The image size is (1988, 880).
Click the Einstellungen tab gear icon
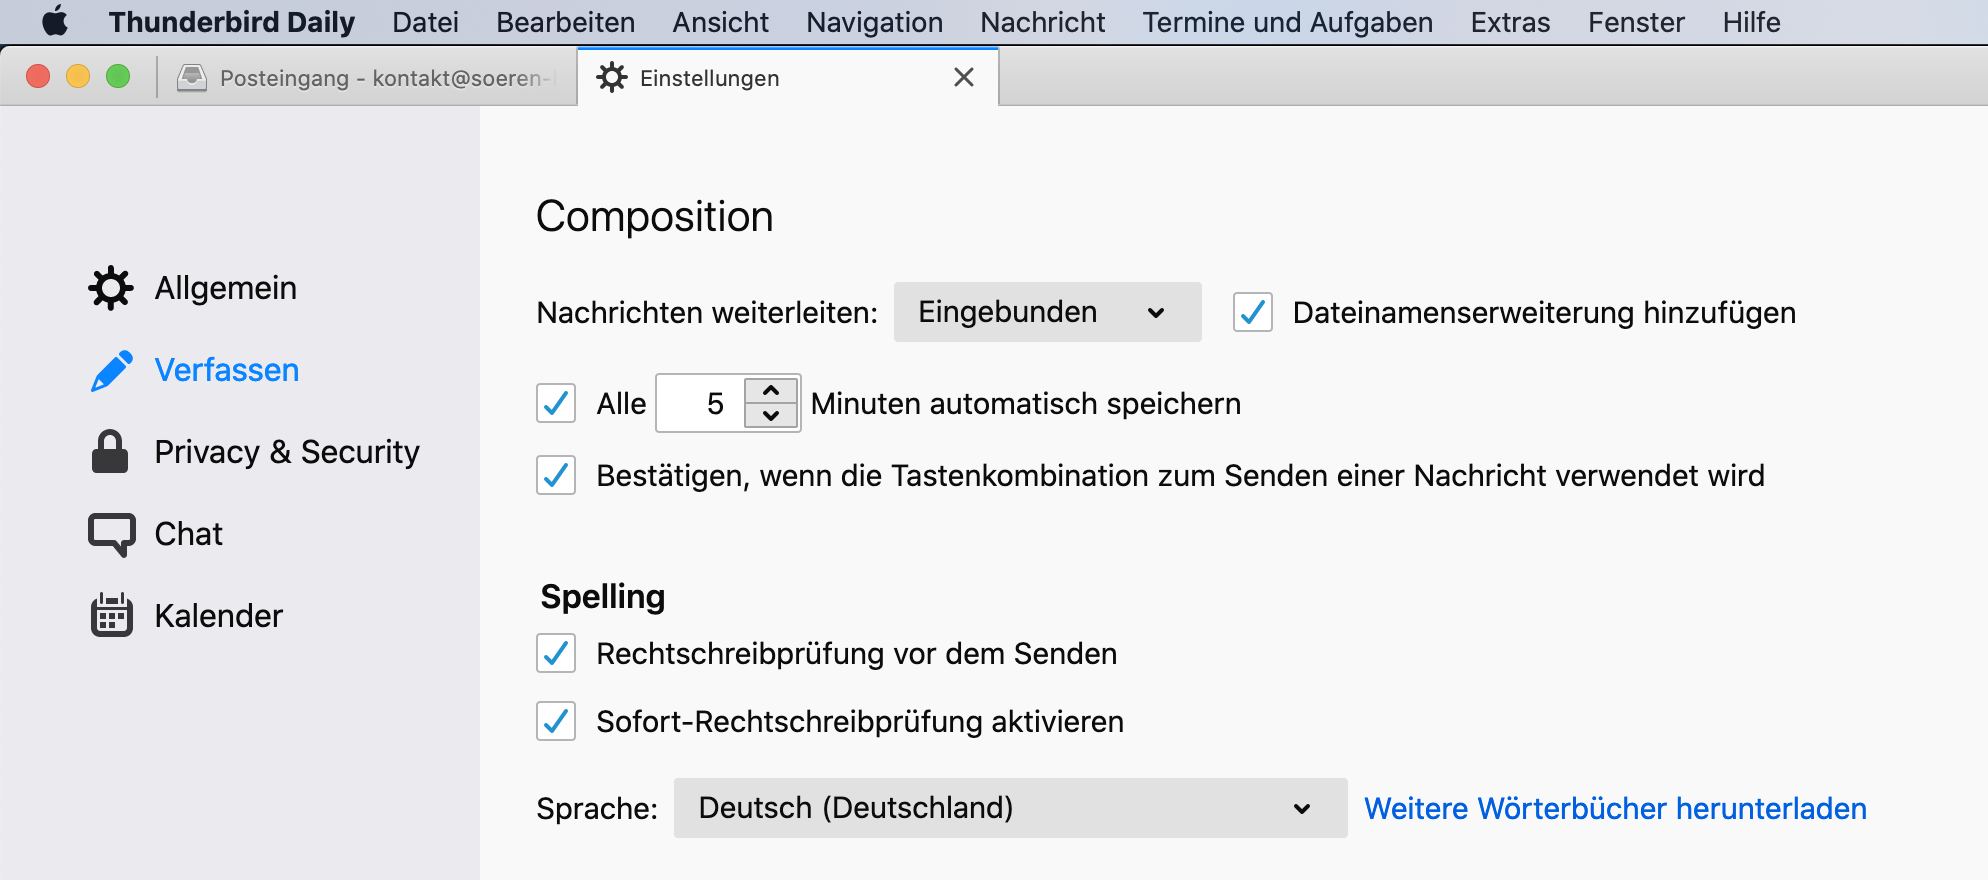pos(612,78)
